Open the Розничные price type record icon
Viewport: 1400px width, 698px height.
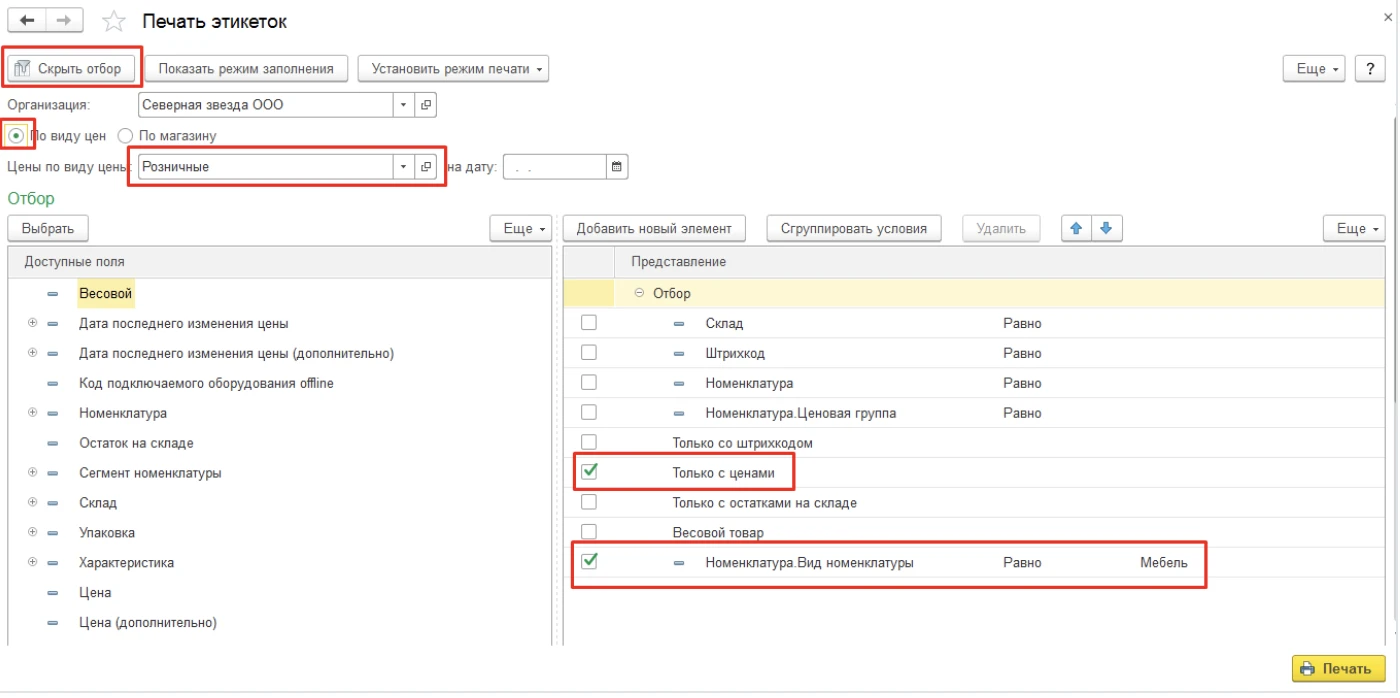click(425, 167)
